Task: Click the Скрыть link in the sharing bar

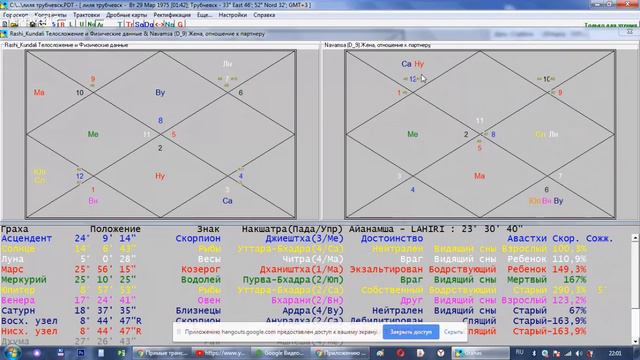Action: click(x=453, y=332)
